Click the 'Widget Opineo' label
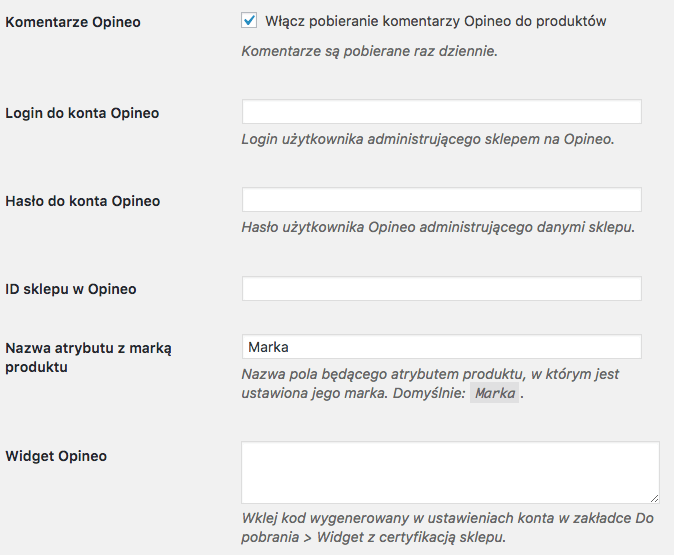Image resolution: width=674 pixels, height=555 pixels. [56, 456]
